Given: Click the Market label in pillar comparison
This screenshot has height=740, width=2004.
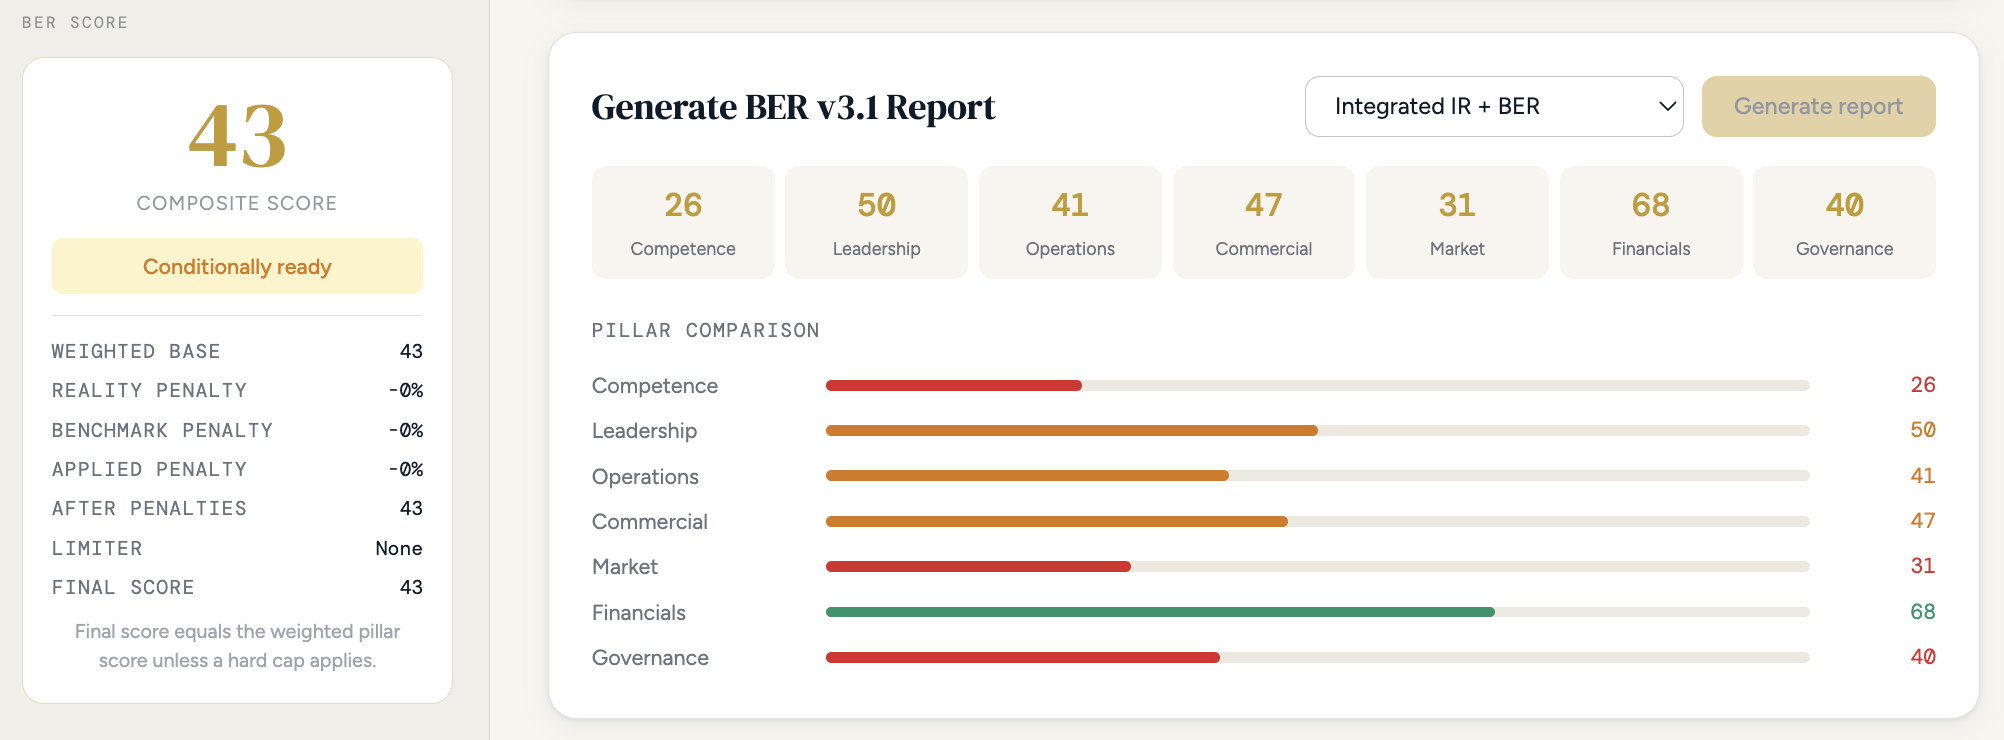Looking at the screenshot, I should [x=625, y=567].
